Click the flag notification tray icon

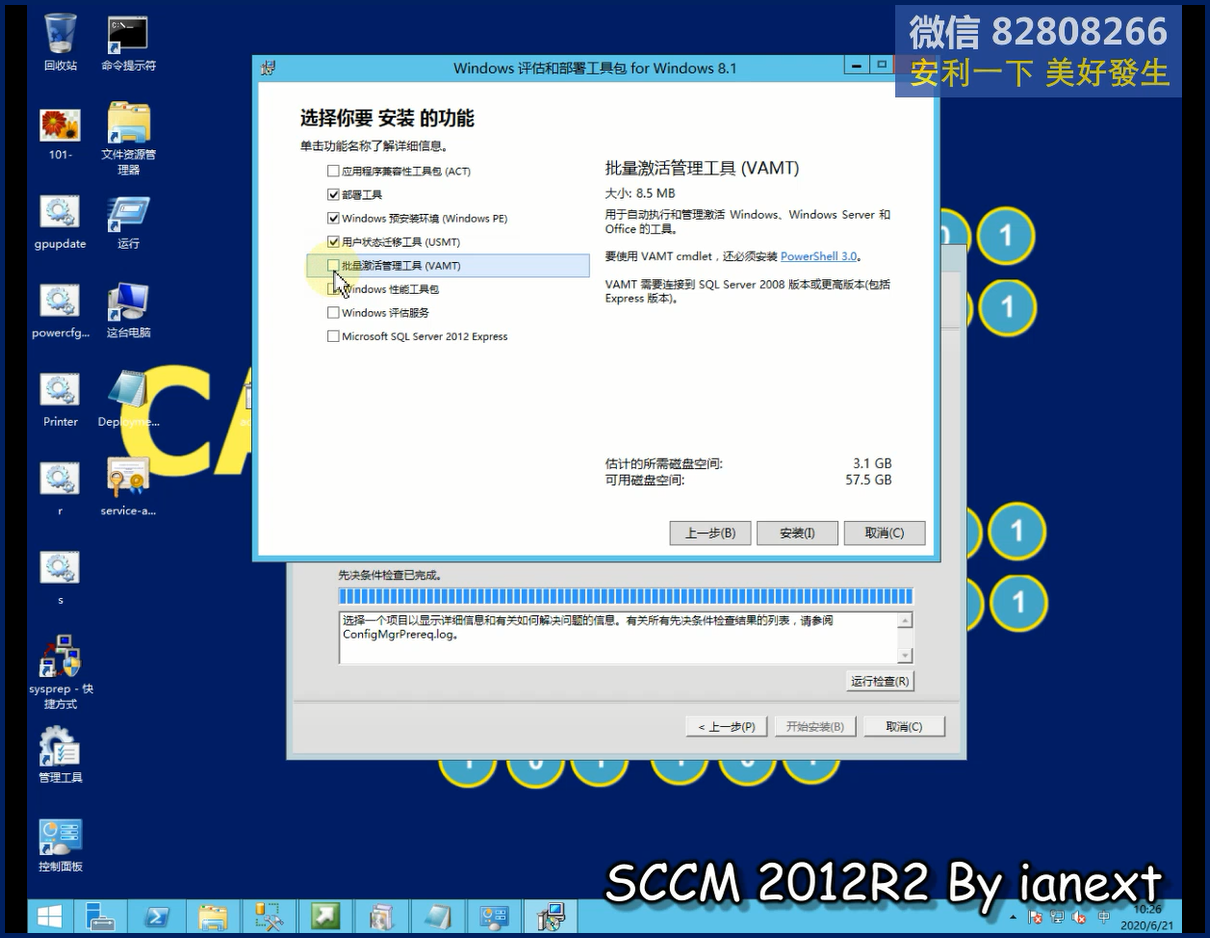point(1036,917)
